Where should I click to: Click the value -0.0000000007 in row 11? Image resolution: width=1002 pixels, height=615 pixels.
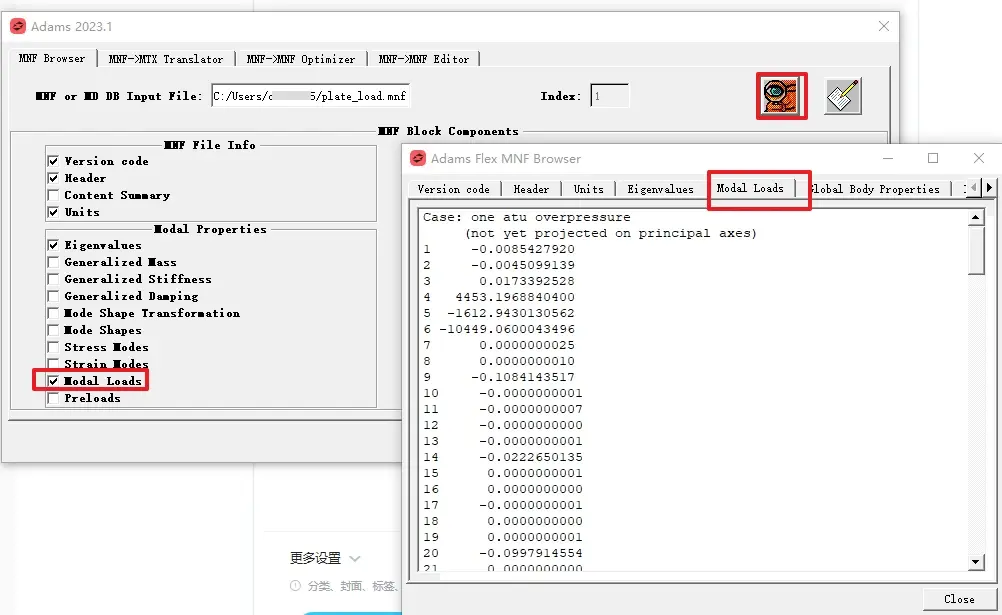coord(530,409)
